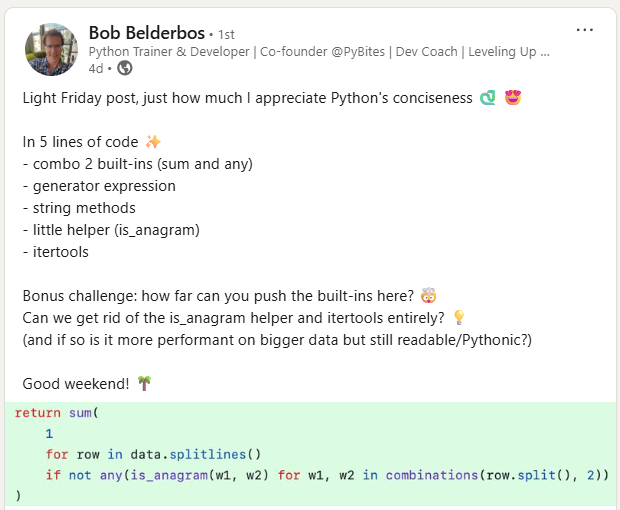Click Bob Belderbos's profile photo
620x510 pixels.
click(x=51, y=49)
